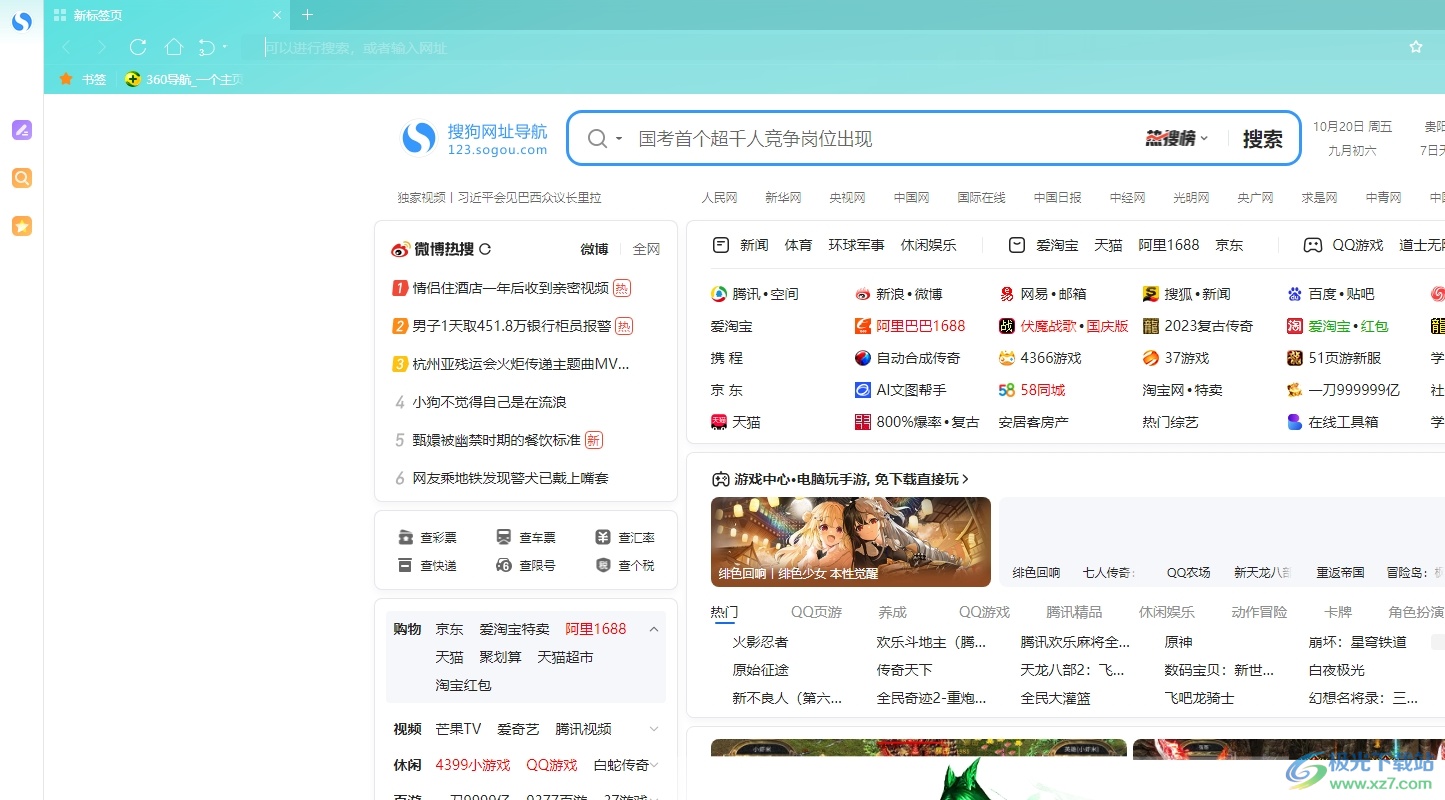Open a new tab with plus icon
Screen dimensions: 1445x800
pyautogui.click(x=307, y=15)
